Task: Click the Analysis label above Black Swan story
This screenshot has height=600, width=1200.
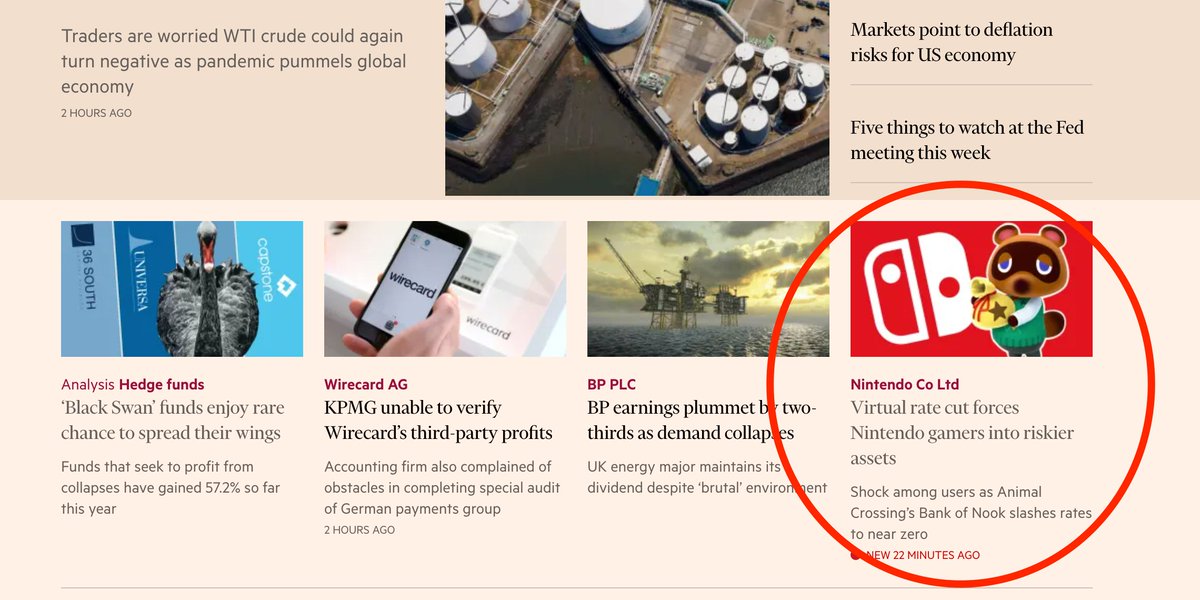Action: pos(88,384)
